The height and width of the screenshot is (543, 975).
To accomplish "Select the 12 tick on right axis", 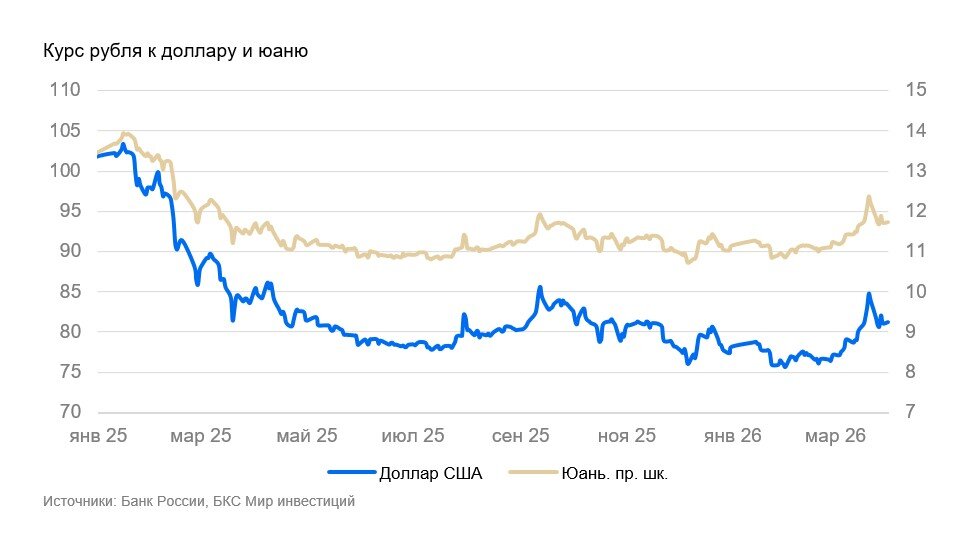I will tap(916, 211).
